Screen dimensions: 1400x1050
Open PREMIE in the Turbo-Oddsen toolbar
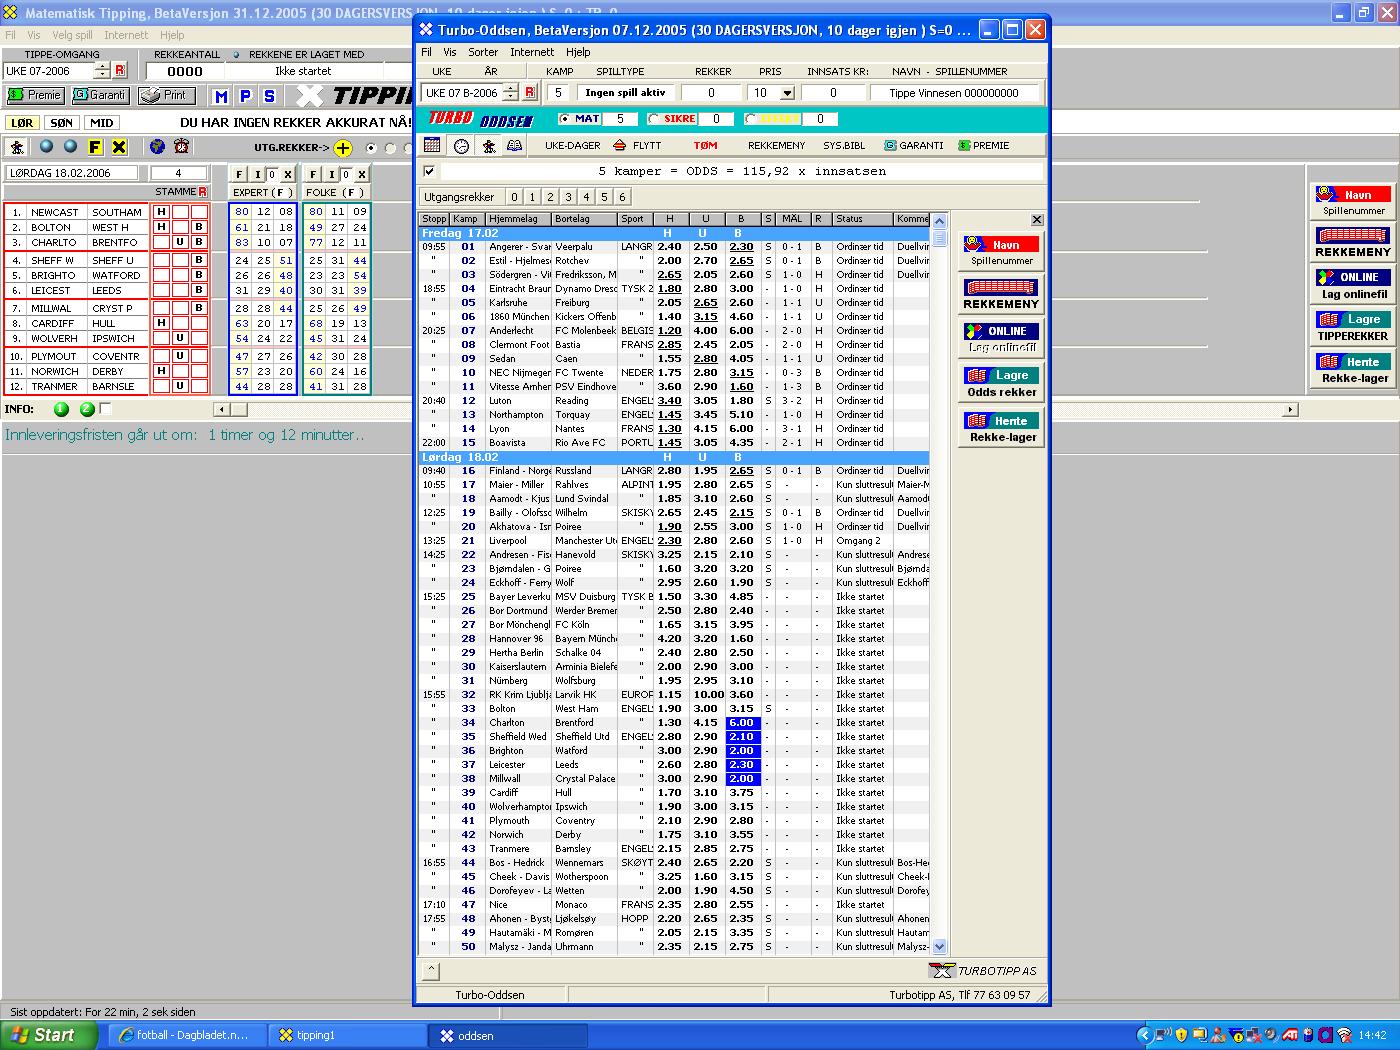pos(984,145)
